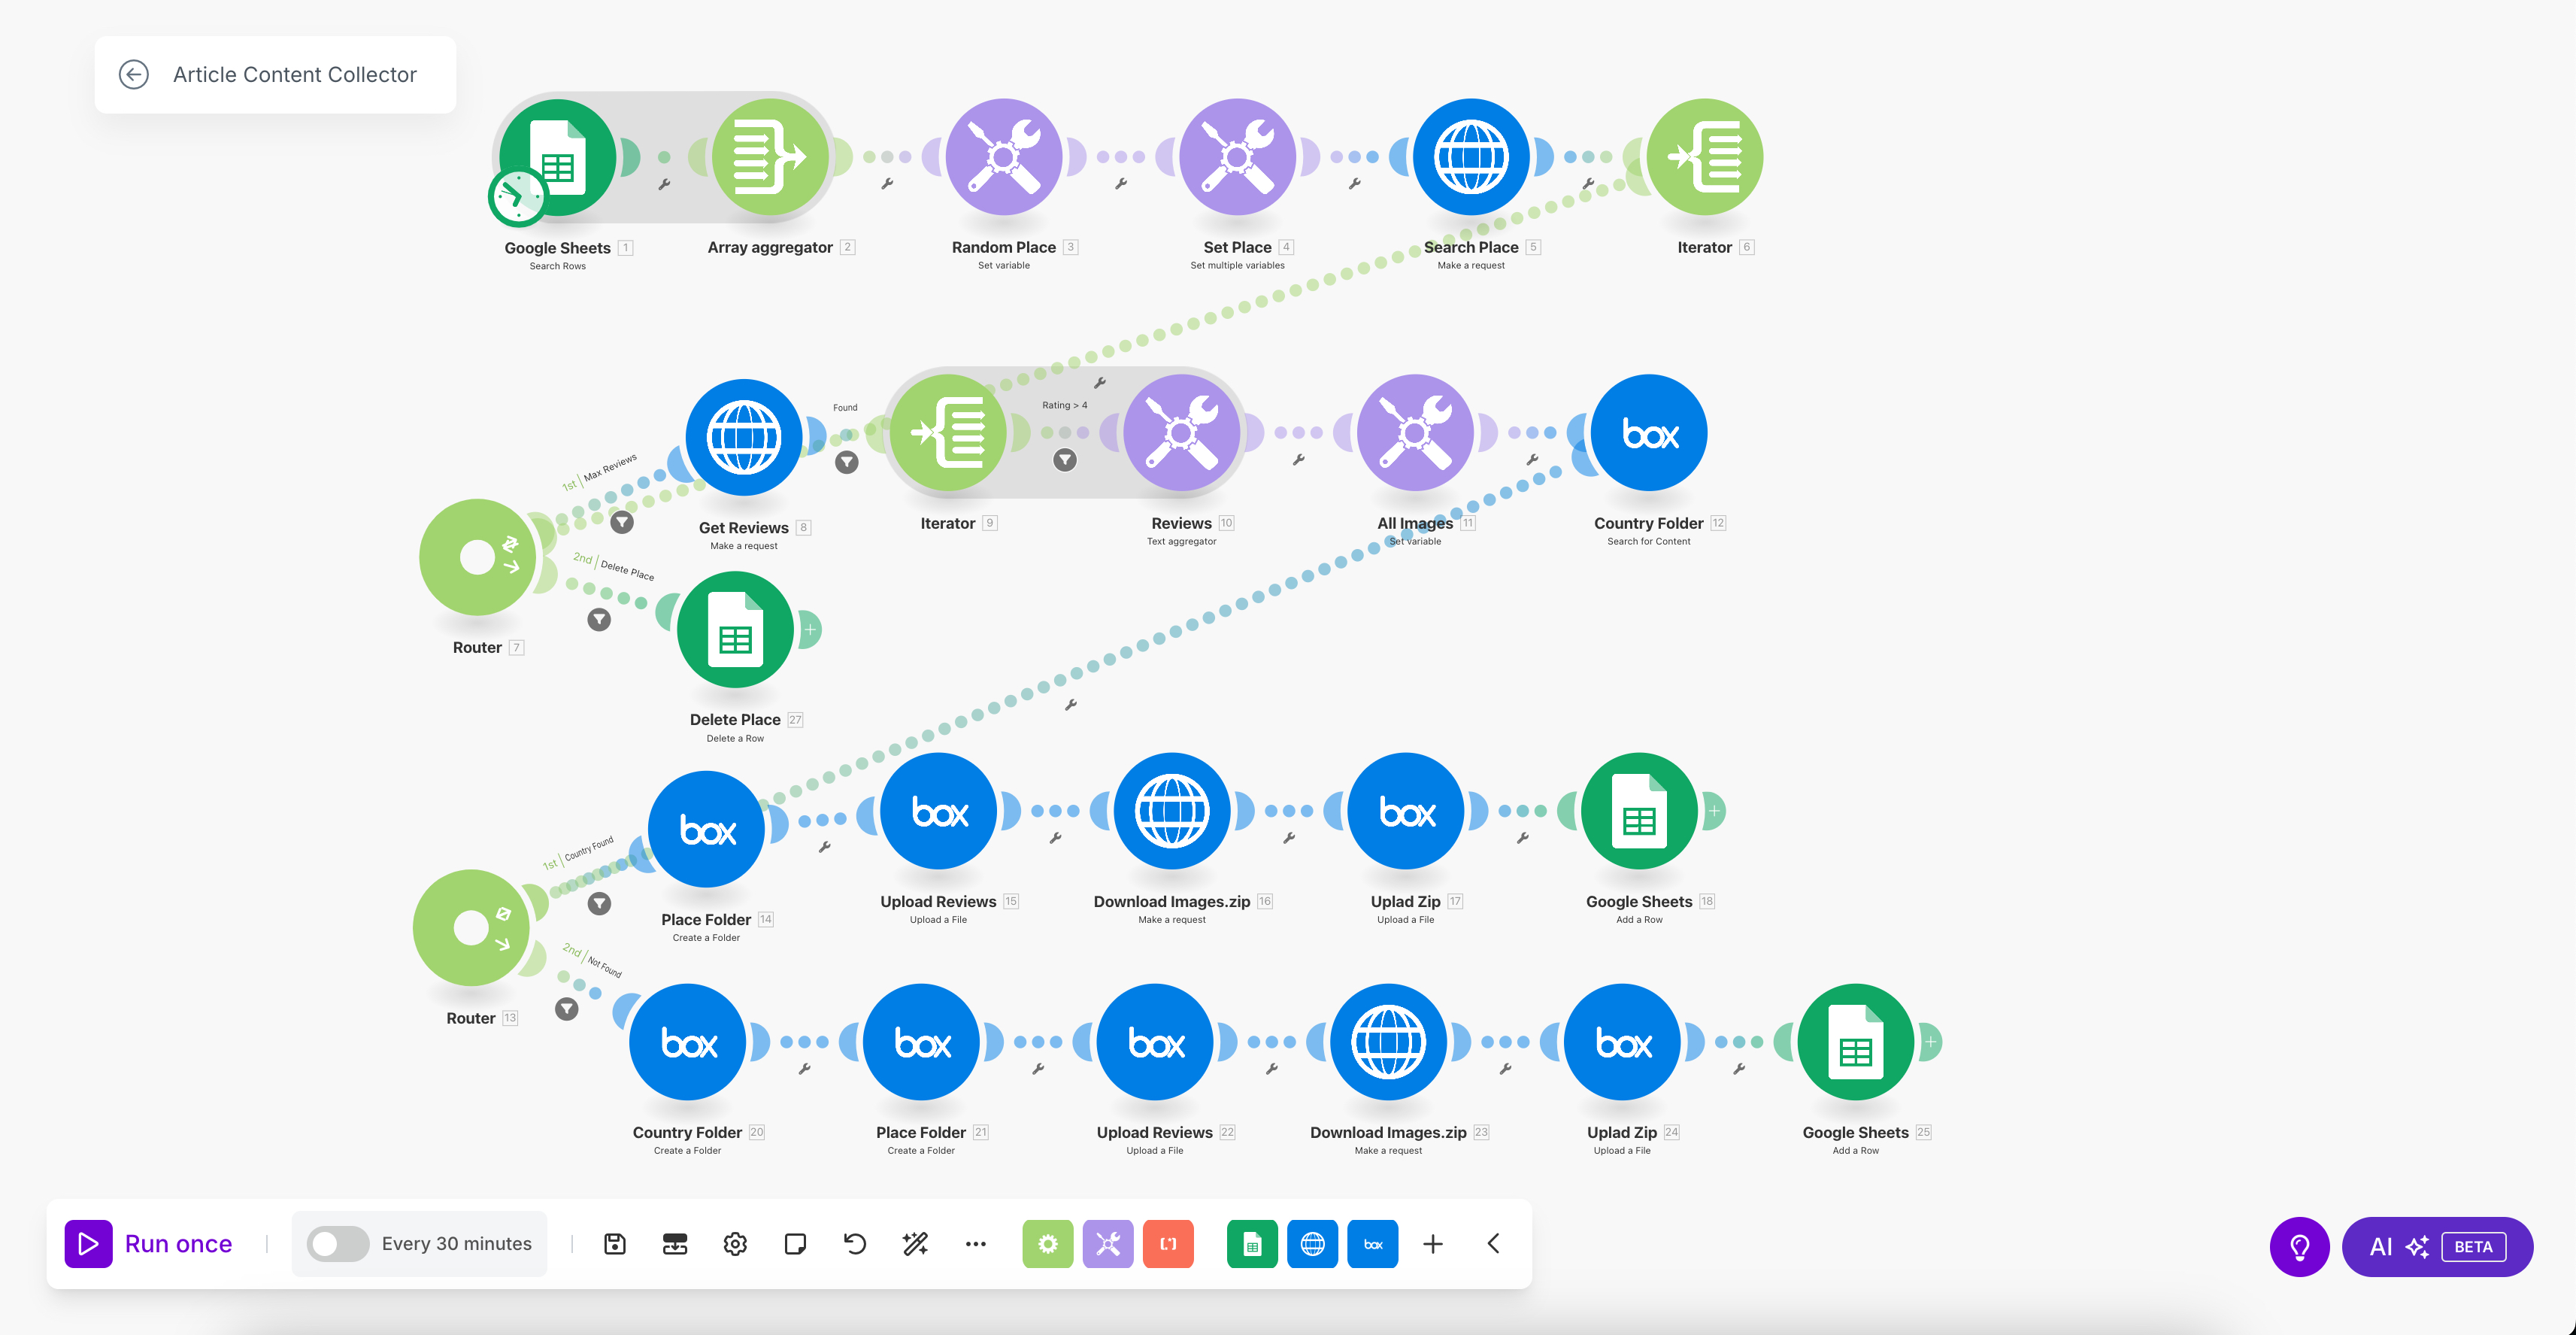Viewport: 2576px width, 1335px height.
Task: Click the save scenario icon
Action: 615,1244
